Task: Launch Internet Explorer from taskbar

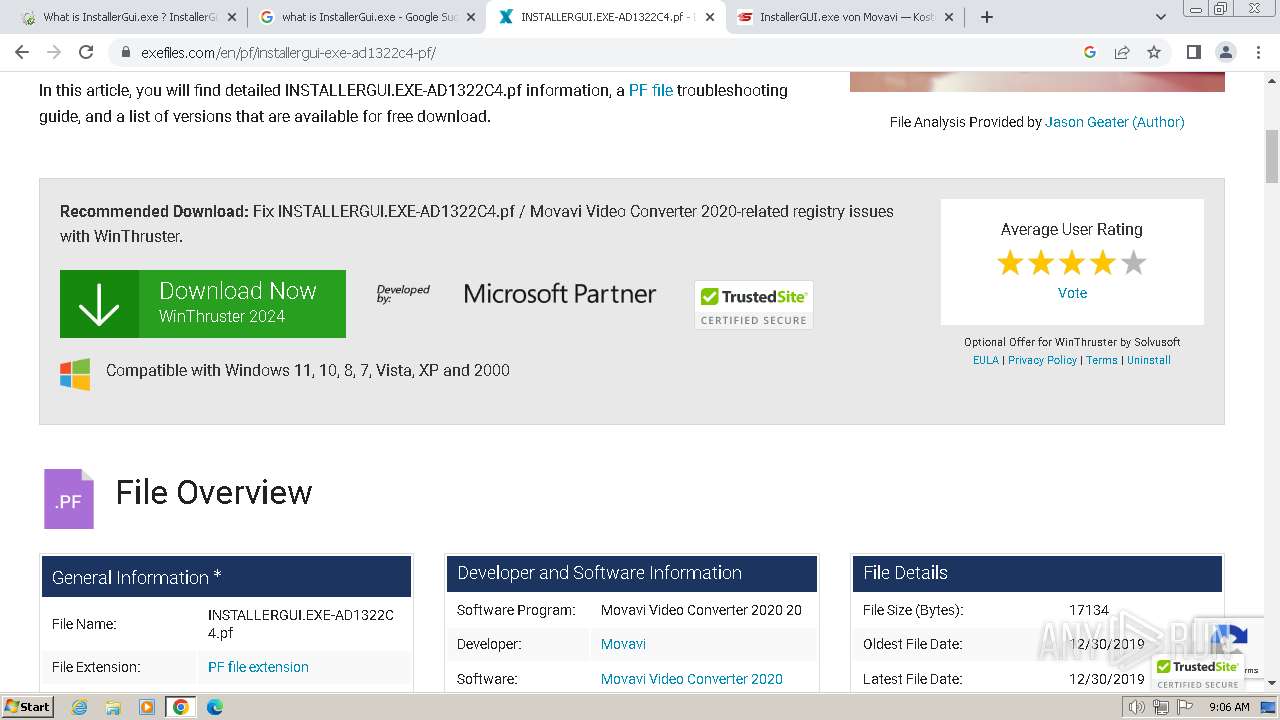Action: (80, 707)
